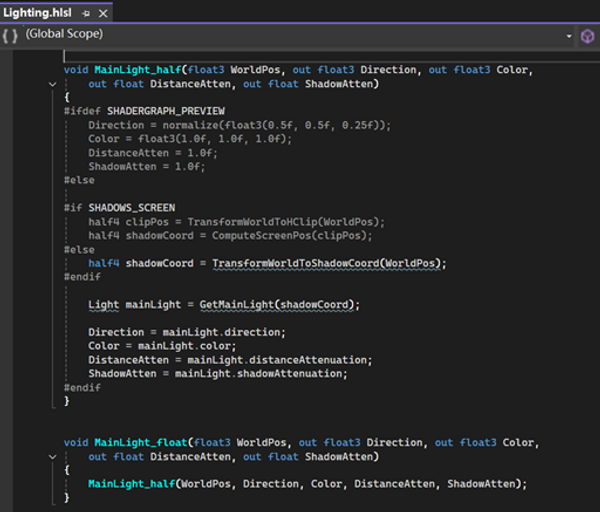The height and width of the screenshot is (512, 600).
Task: Click the ComputeScreenPos(clipPos) line
Action: click(x=230, y=235)
